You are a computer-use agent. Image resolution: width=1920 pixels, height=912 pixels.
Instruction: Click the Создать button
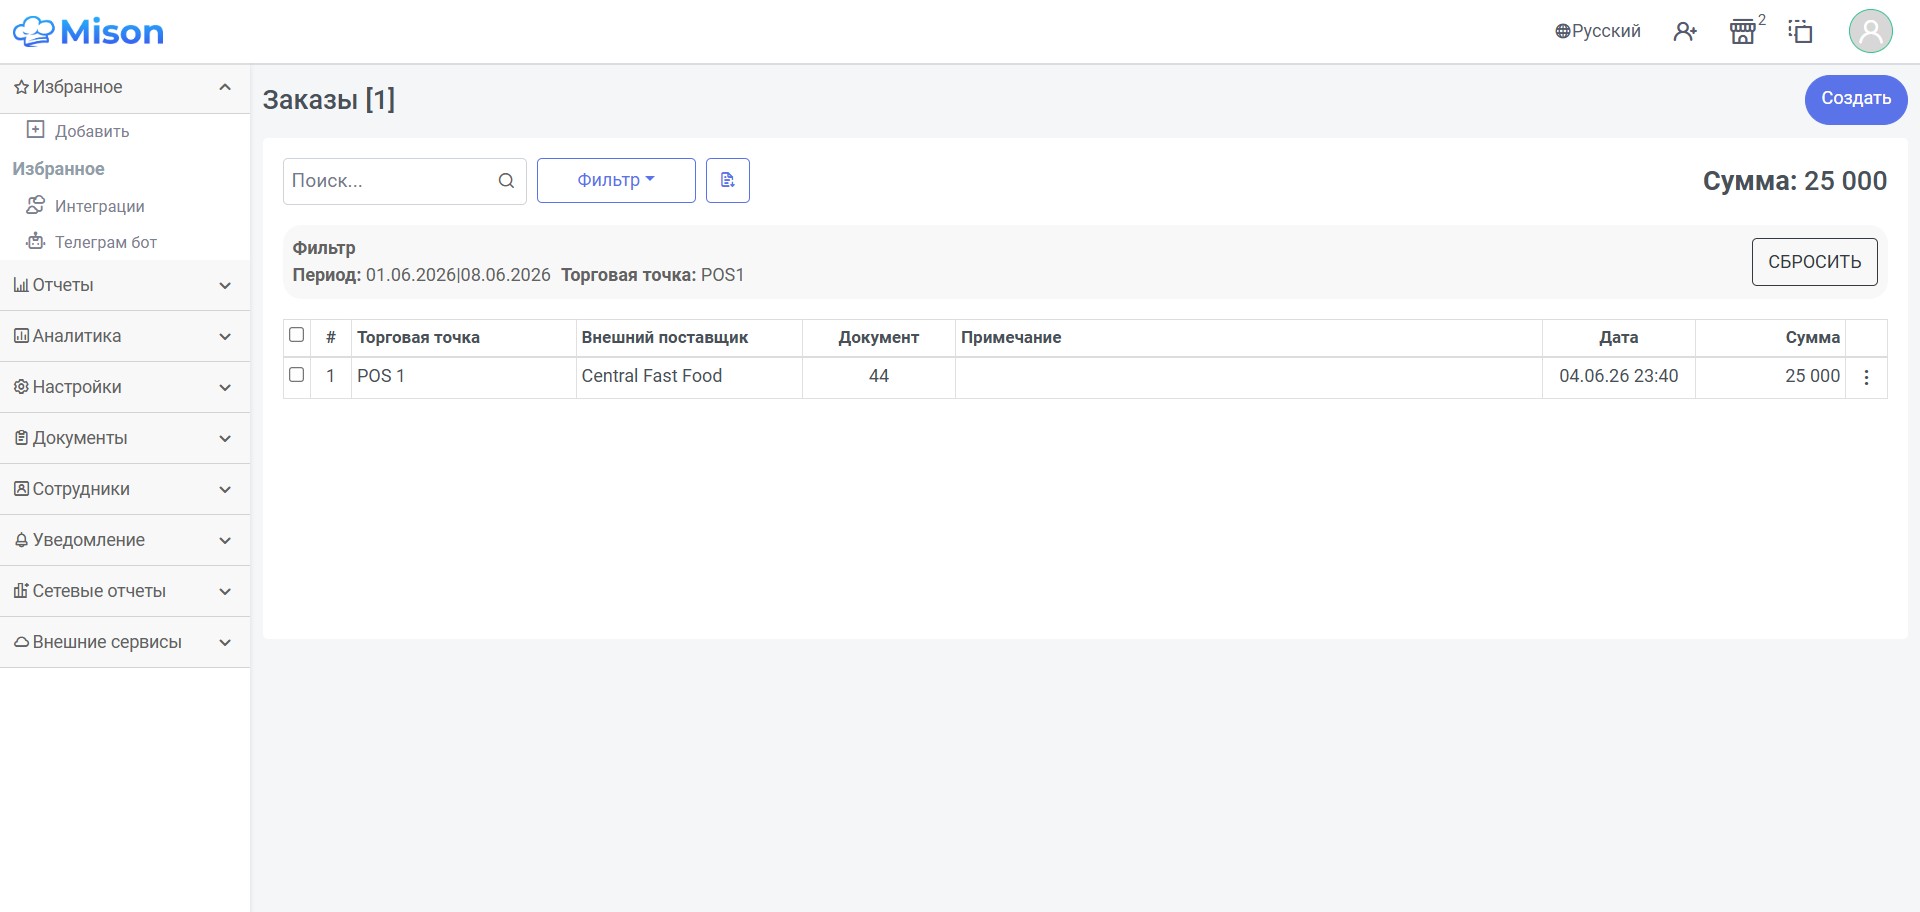[1856, 99]
